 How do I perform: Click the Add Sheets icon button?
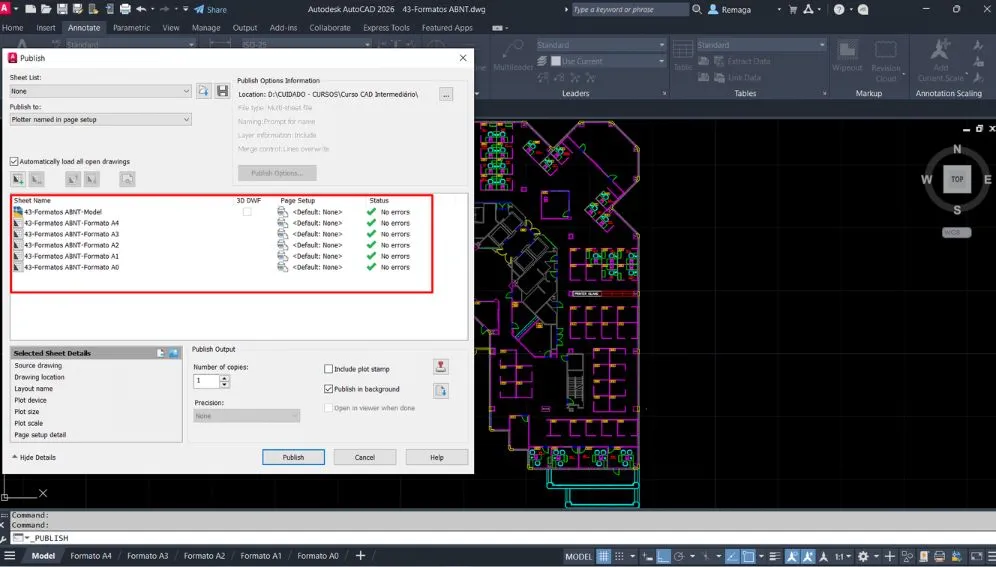point(18,179)
